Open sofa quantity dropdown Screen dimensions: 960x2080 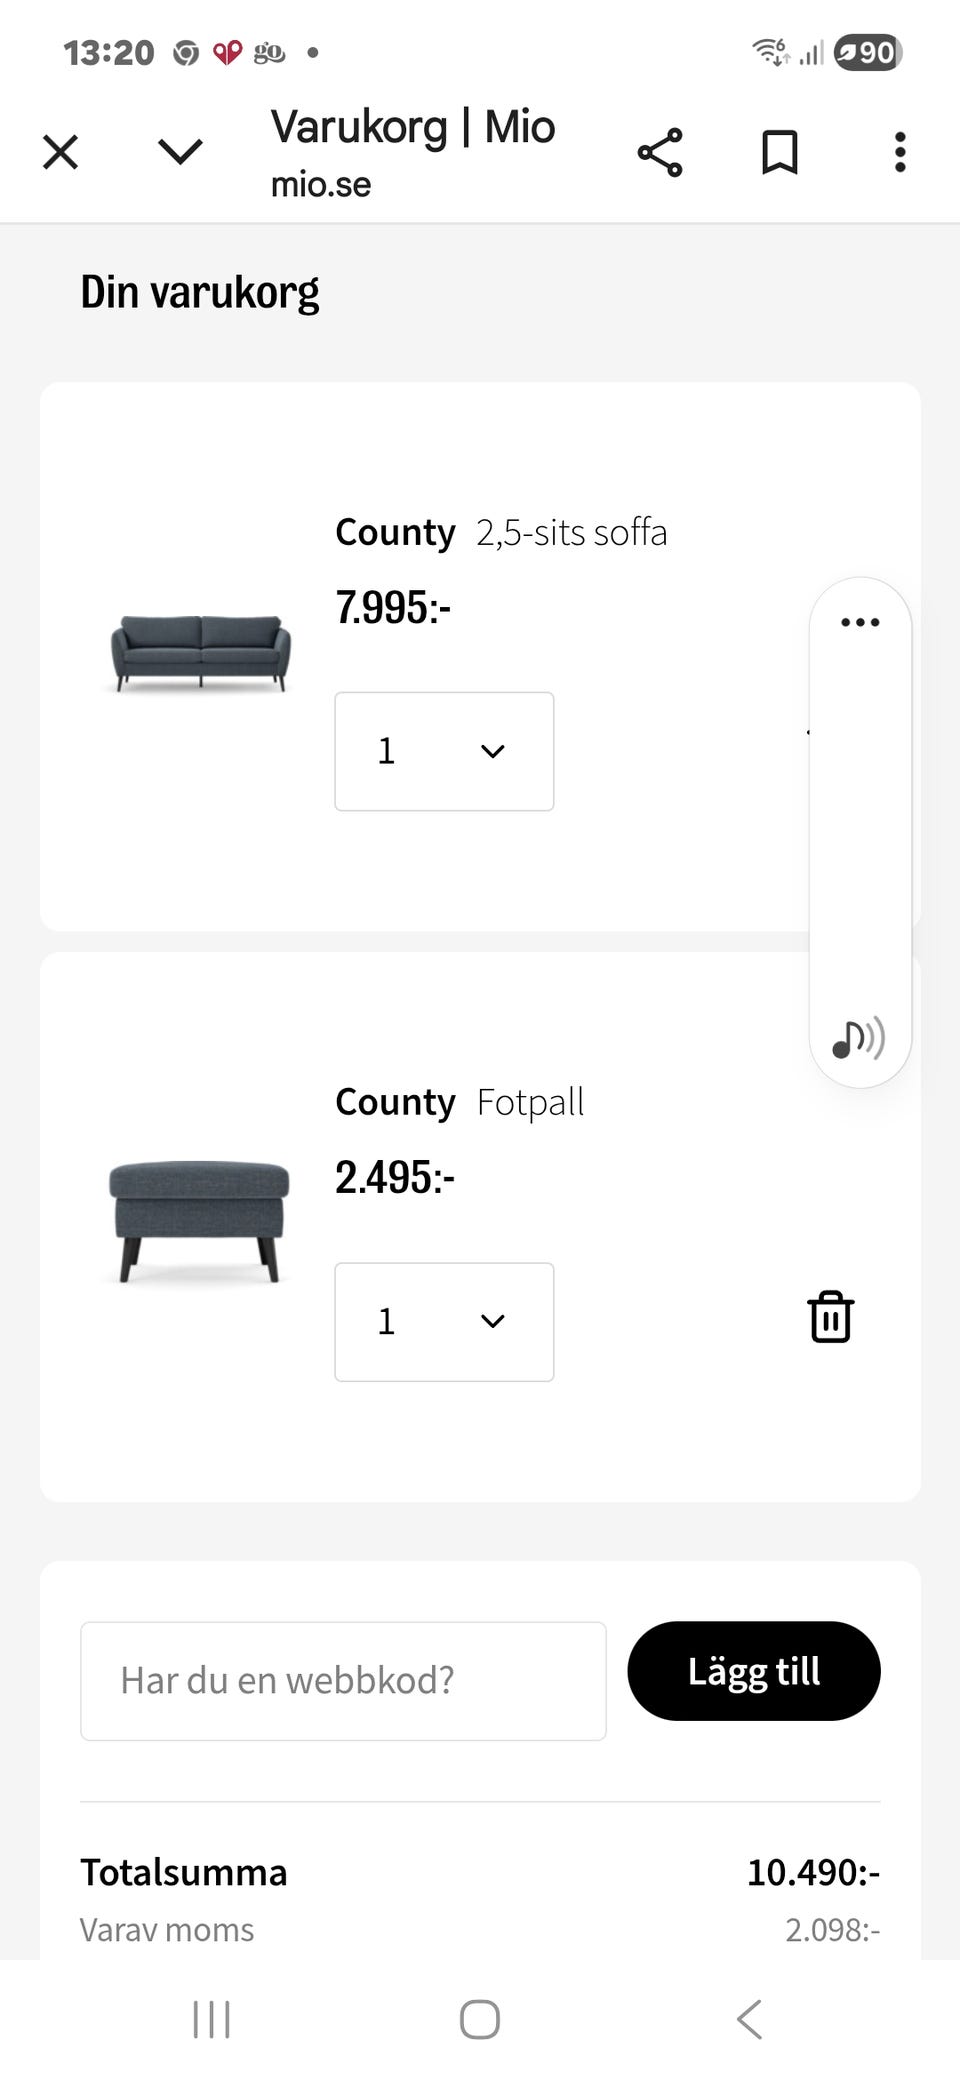tap(444, 751)
